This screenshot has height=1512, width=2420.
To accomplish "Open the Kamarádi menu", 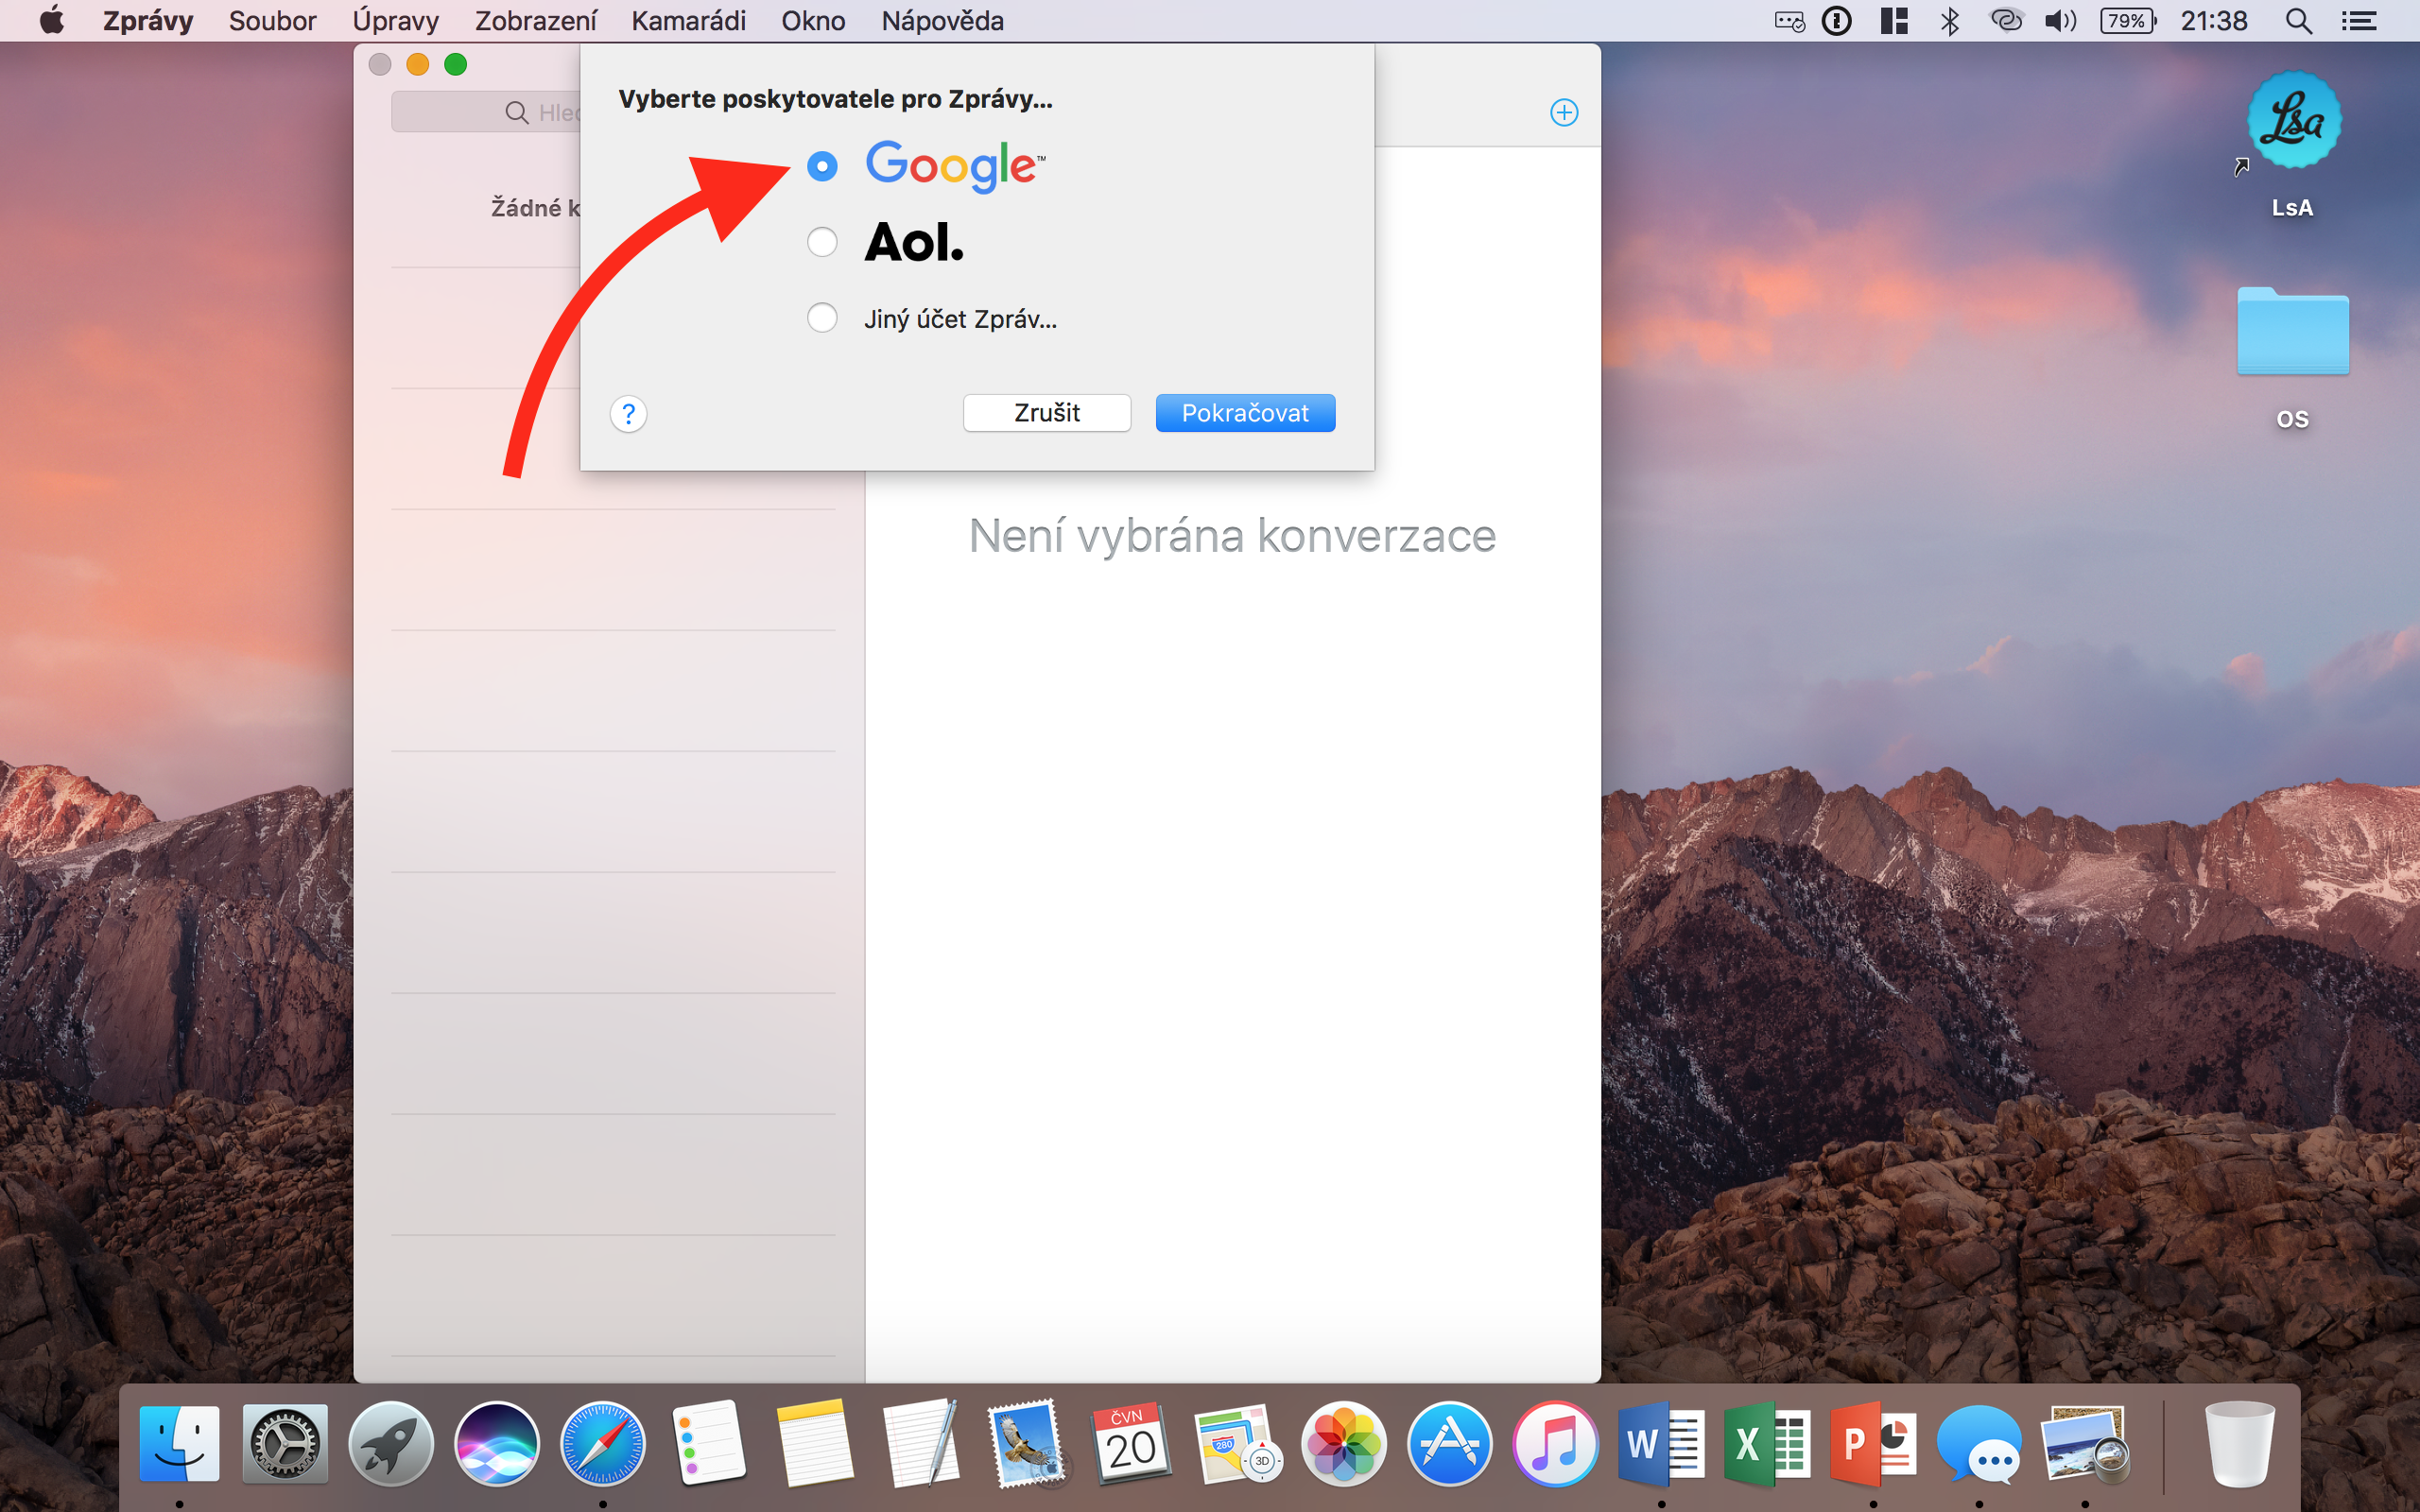I will 688,20.
